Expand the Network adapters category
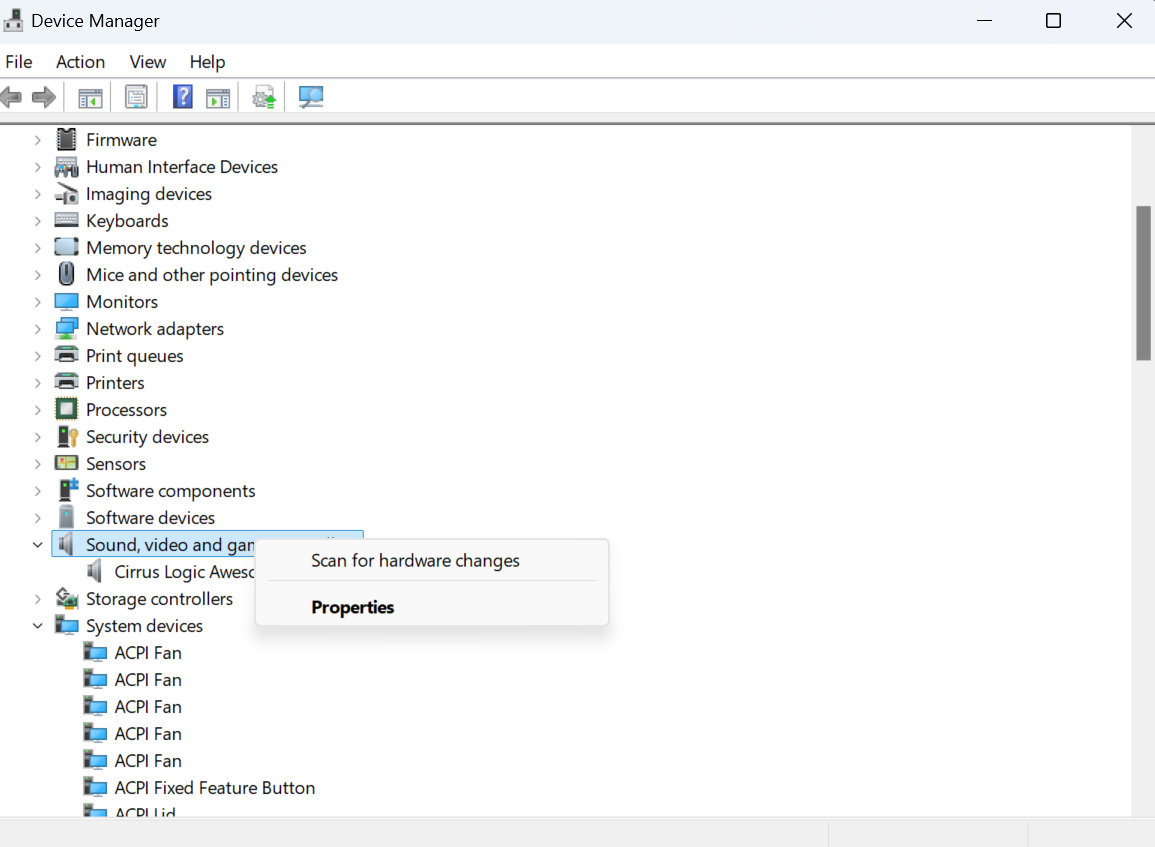The height and width of the screenshot is (847, 1155). [38, 328]
